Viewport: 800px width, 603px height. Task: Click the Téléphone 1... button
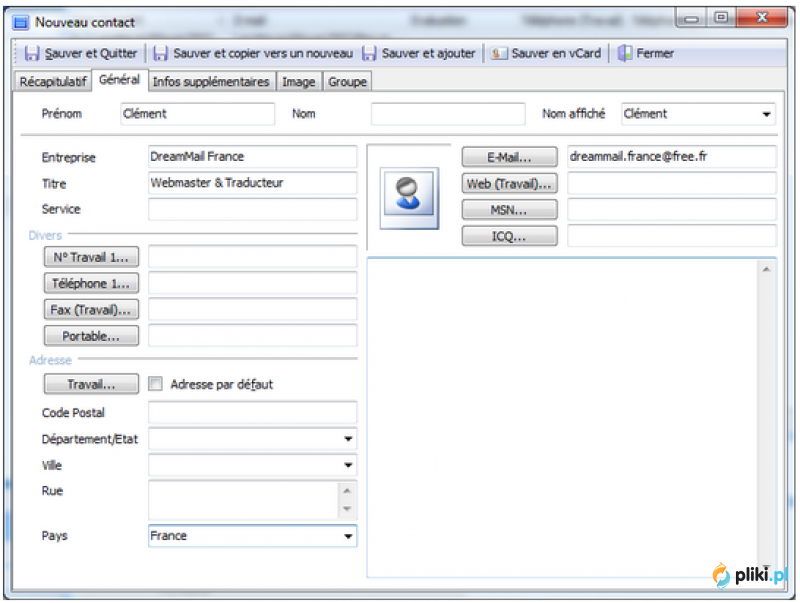pyautogui.click(x=91, y=284)
